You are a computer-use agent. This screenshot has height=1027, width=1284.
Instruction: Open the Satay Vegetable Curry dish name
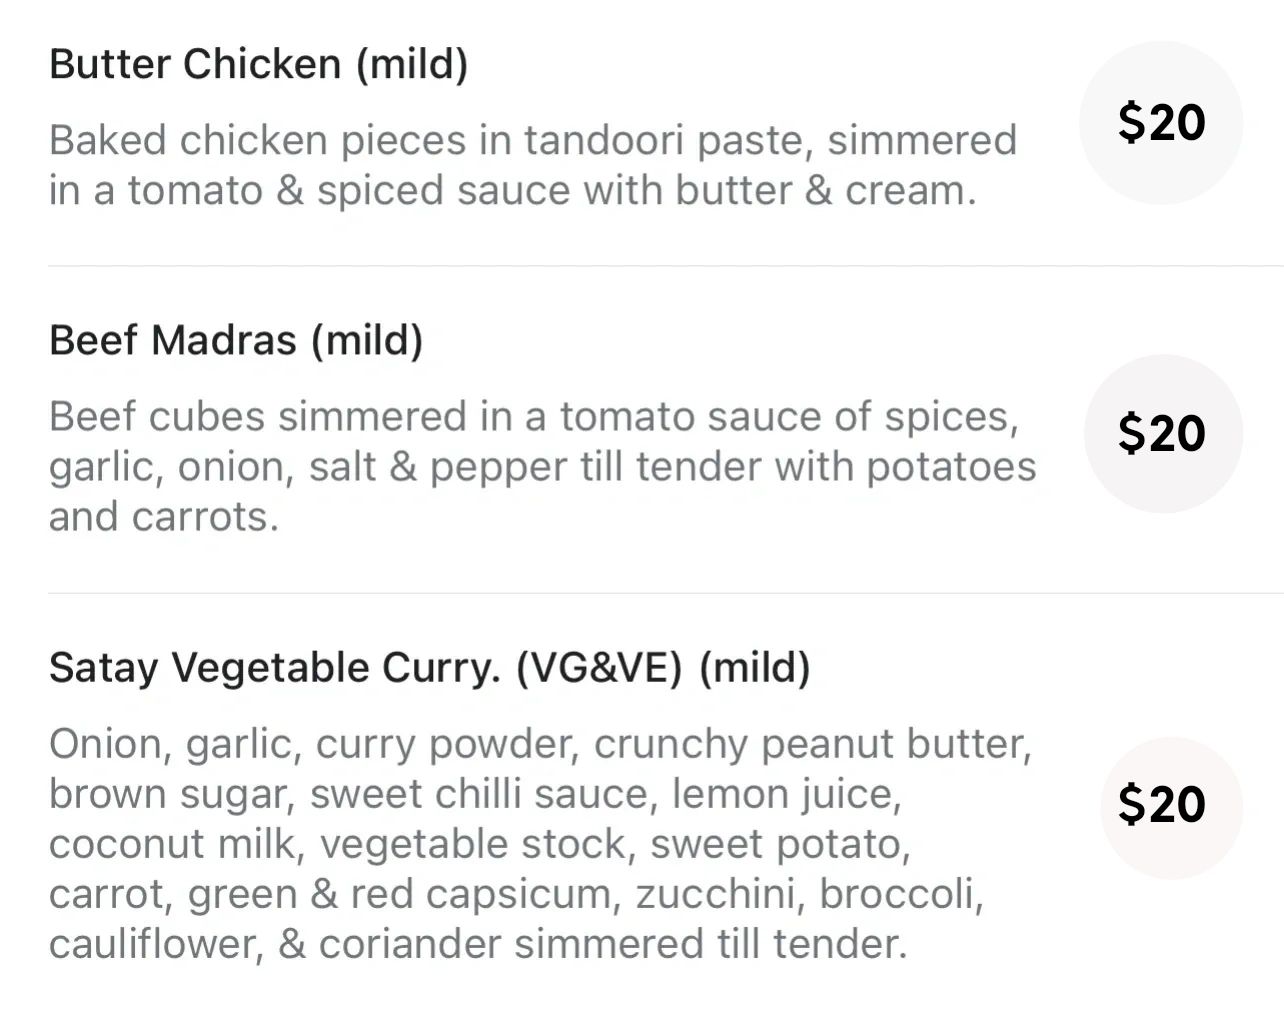274,668
